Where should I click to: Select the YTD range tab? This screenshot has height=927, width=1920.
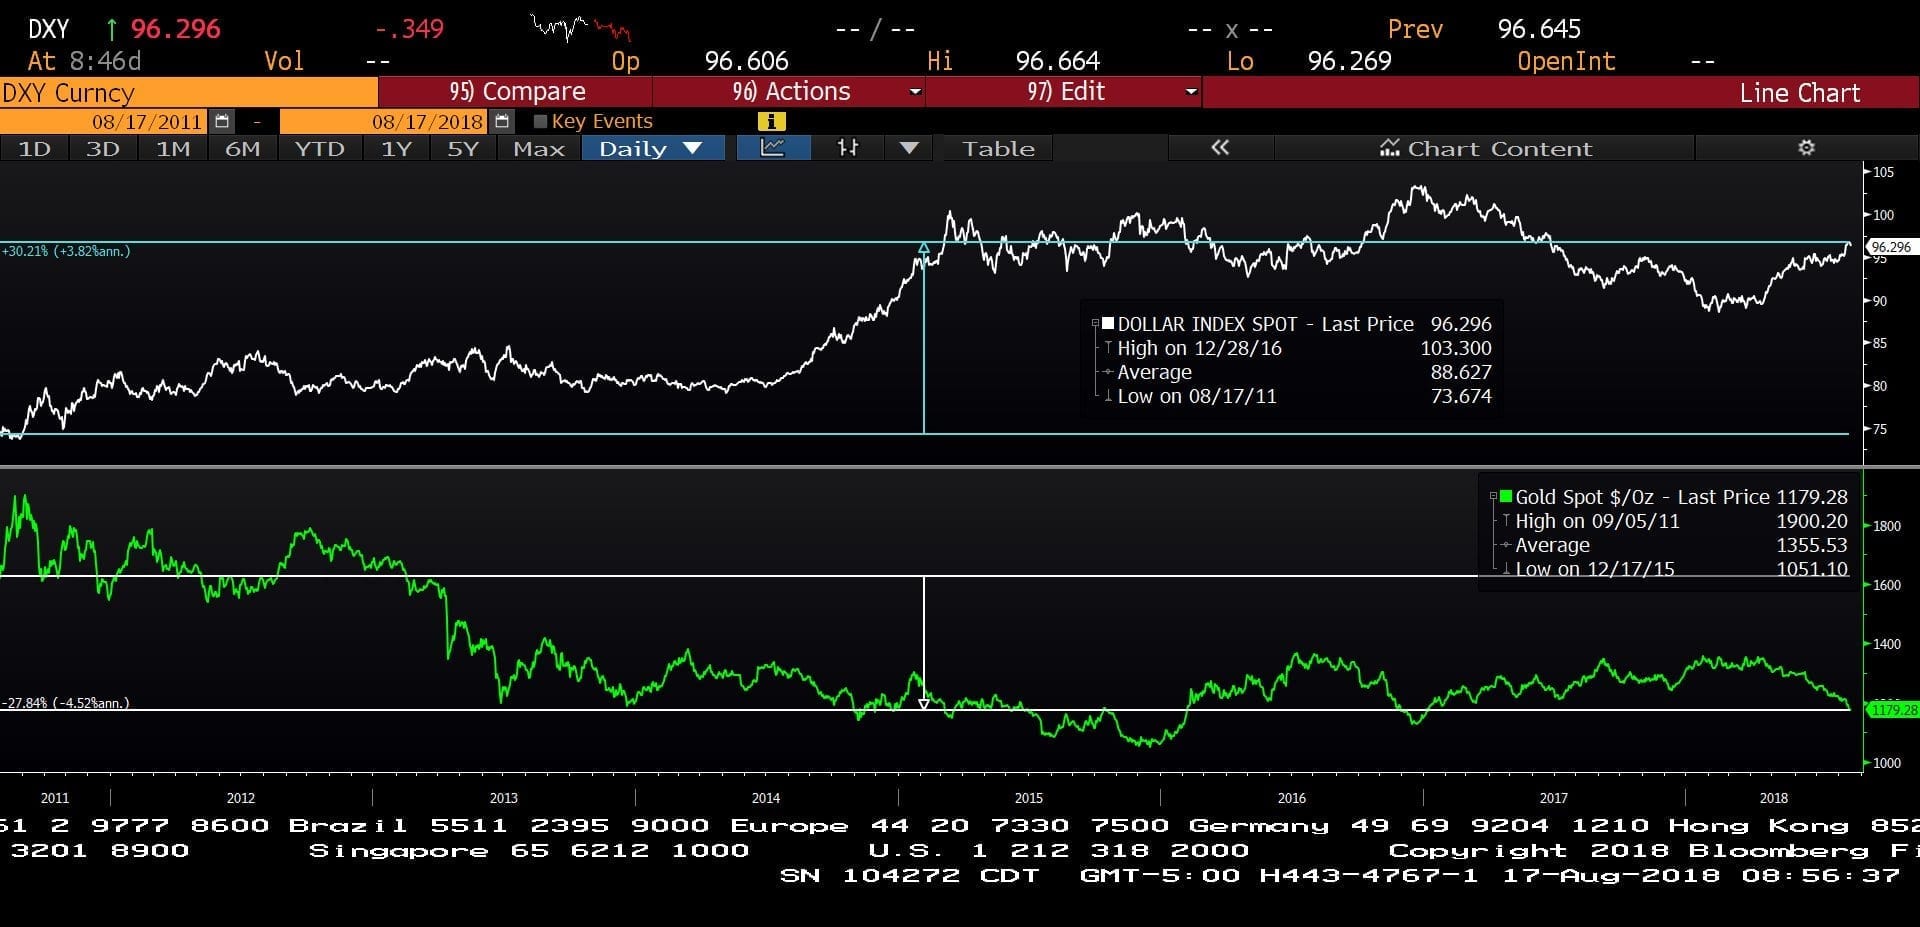pyautogui.click(x=319, y=148)
